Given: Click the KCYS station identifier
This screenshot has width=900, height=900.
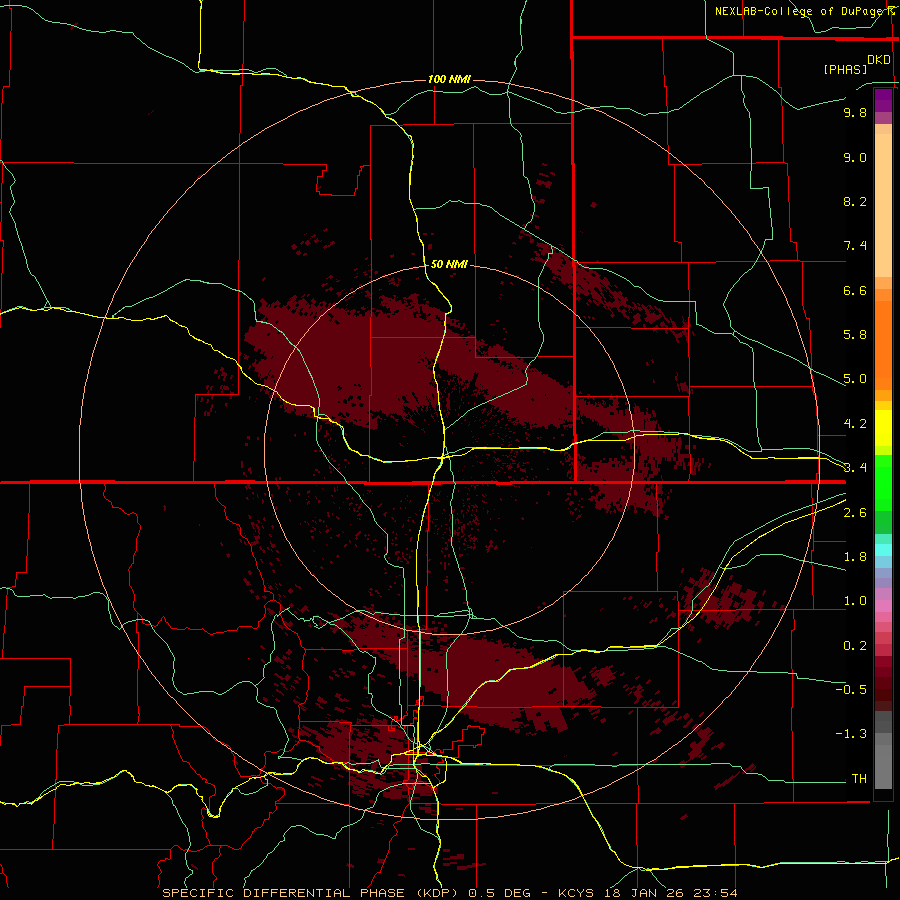Looking at the screenshot, I should click(577, 893).
